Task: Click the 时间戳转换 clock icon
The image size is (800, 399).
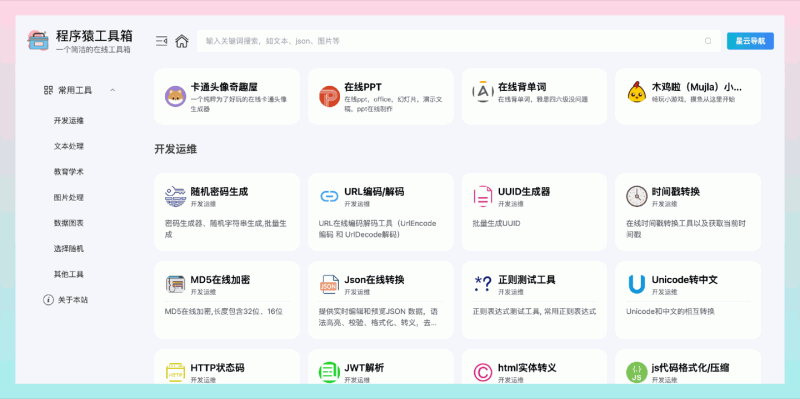Action: click(x=637, y=196)
